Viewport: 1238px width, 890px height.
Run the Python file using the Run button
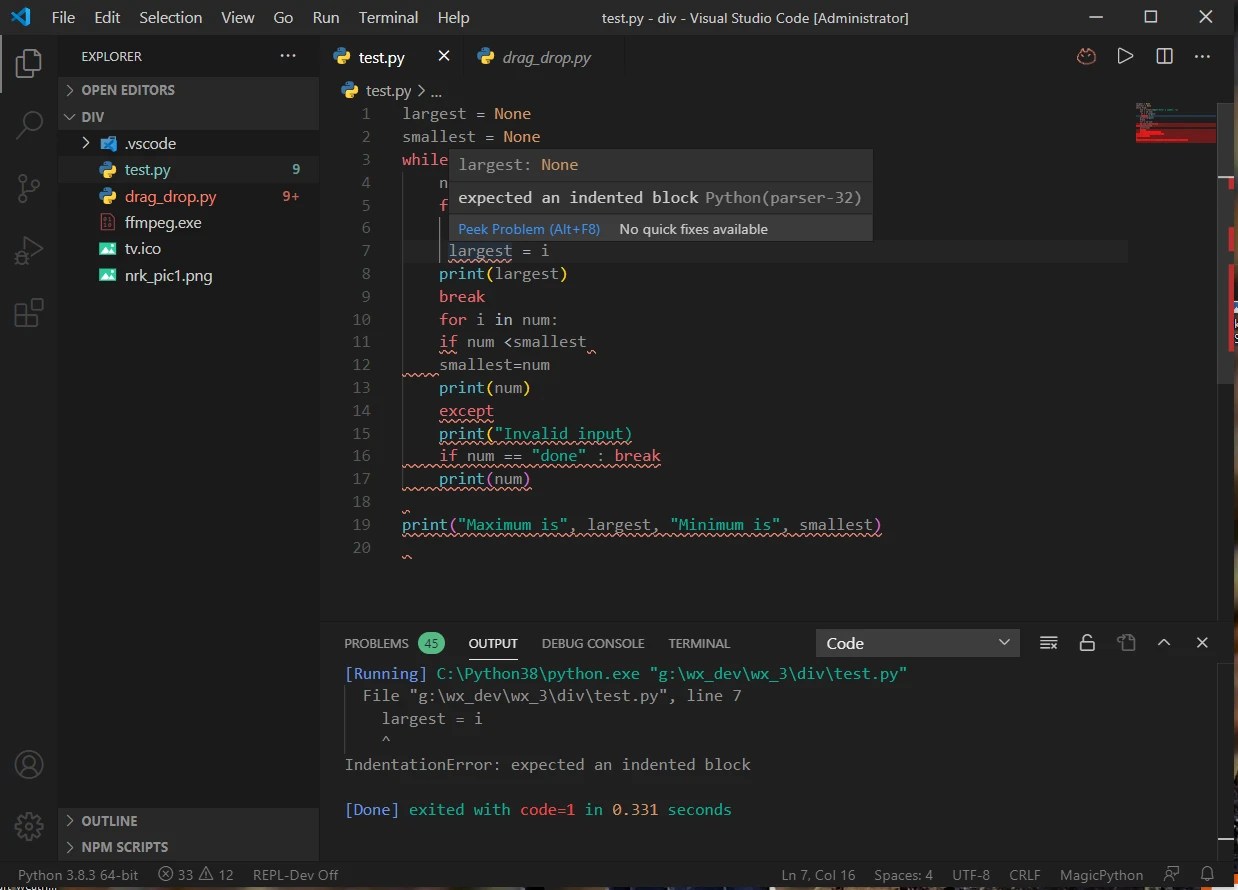click(1125, 56)
